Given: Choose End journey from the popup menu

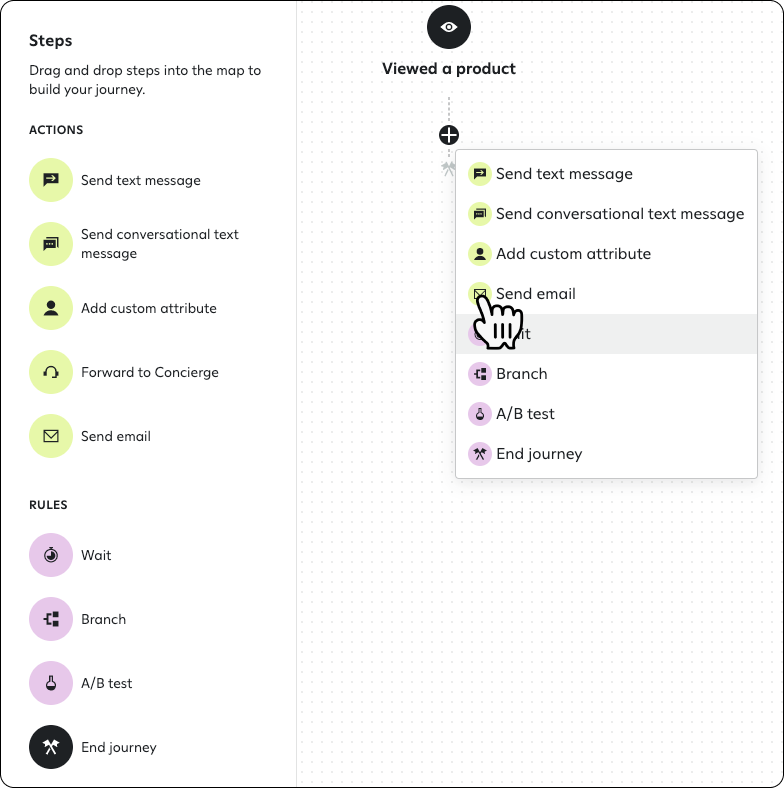Looking at the screenshot, I should click(x=606, y=454).
